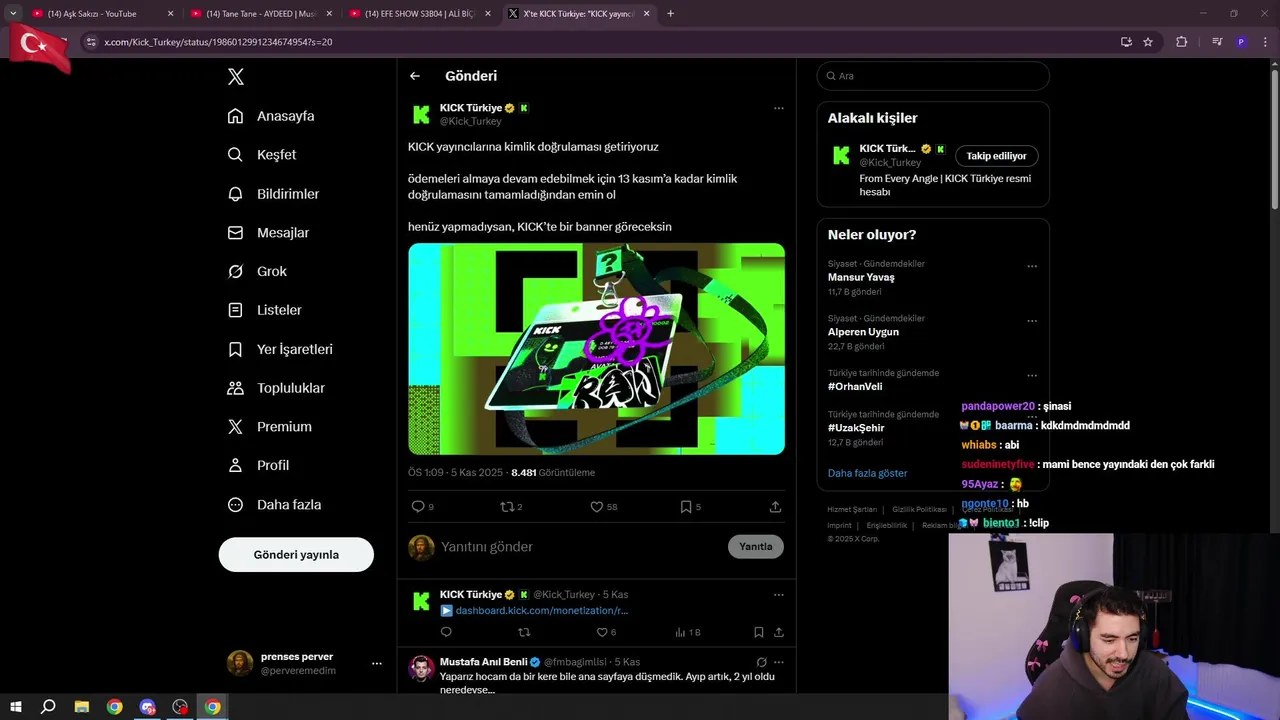Open more options for Alperen Uygun trend
The image size is (1280, 720).
tap(1032, 322)
